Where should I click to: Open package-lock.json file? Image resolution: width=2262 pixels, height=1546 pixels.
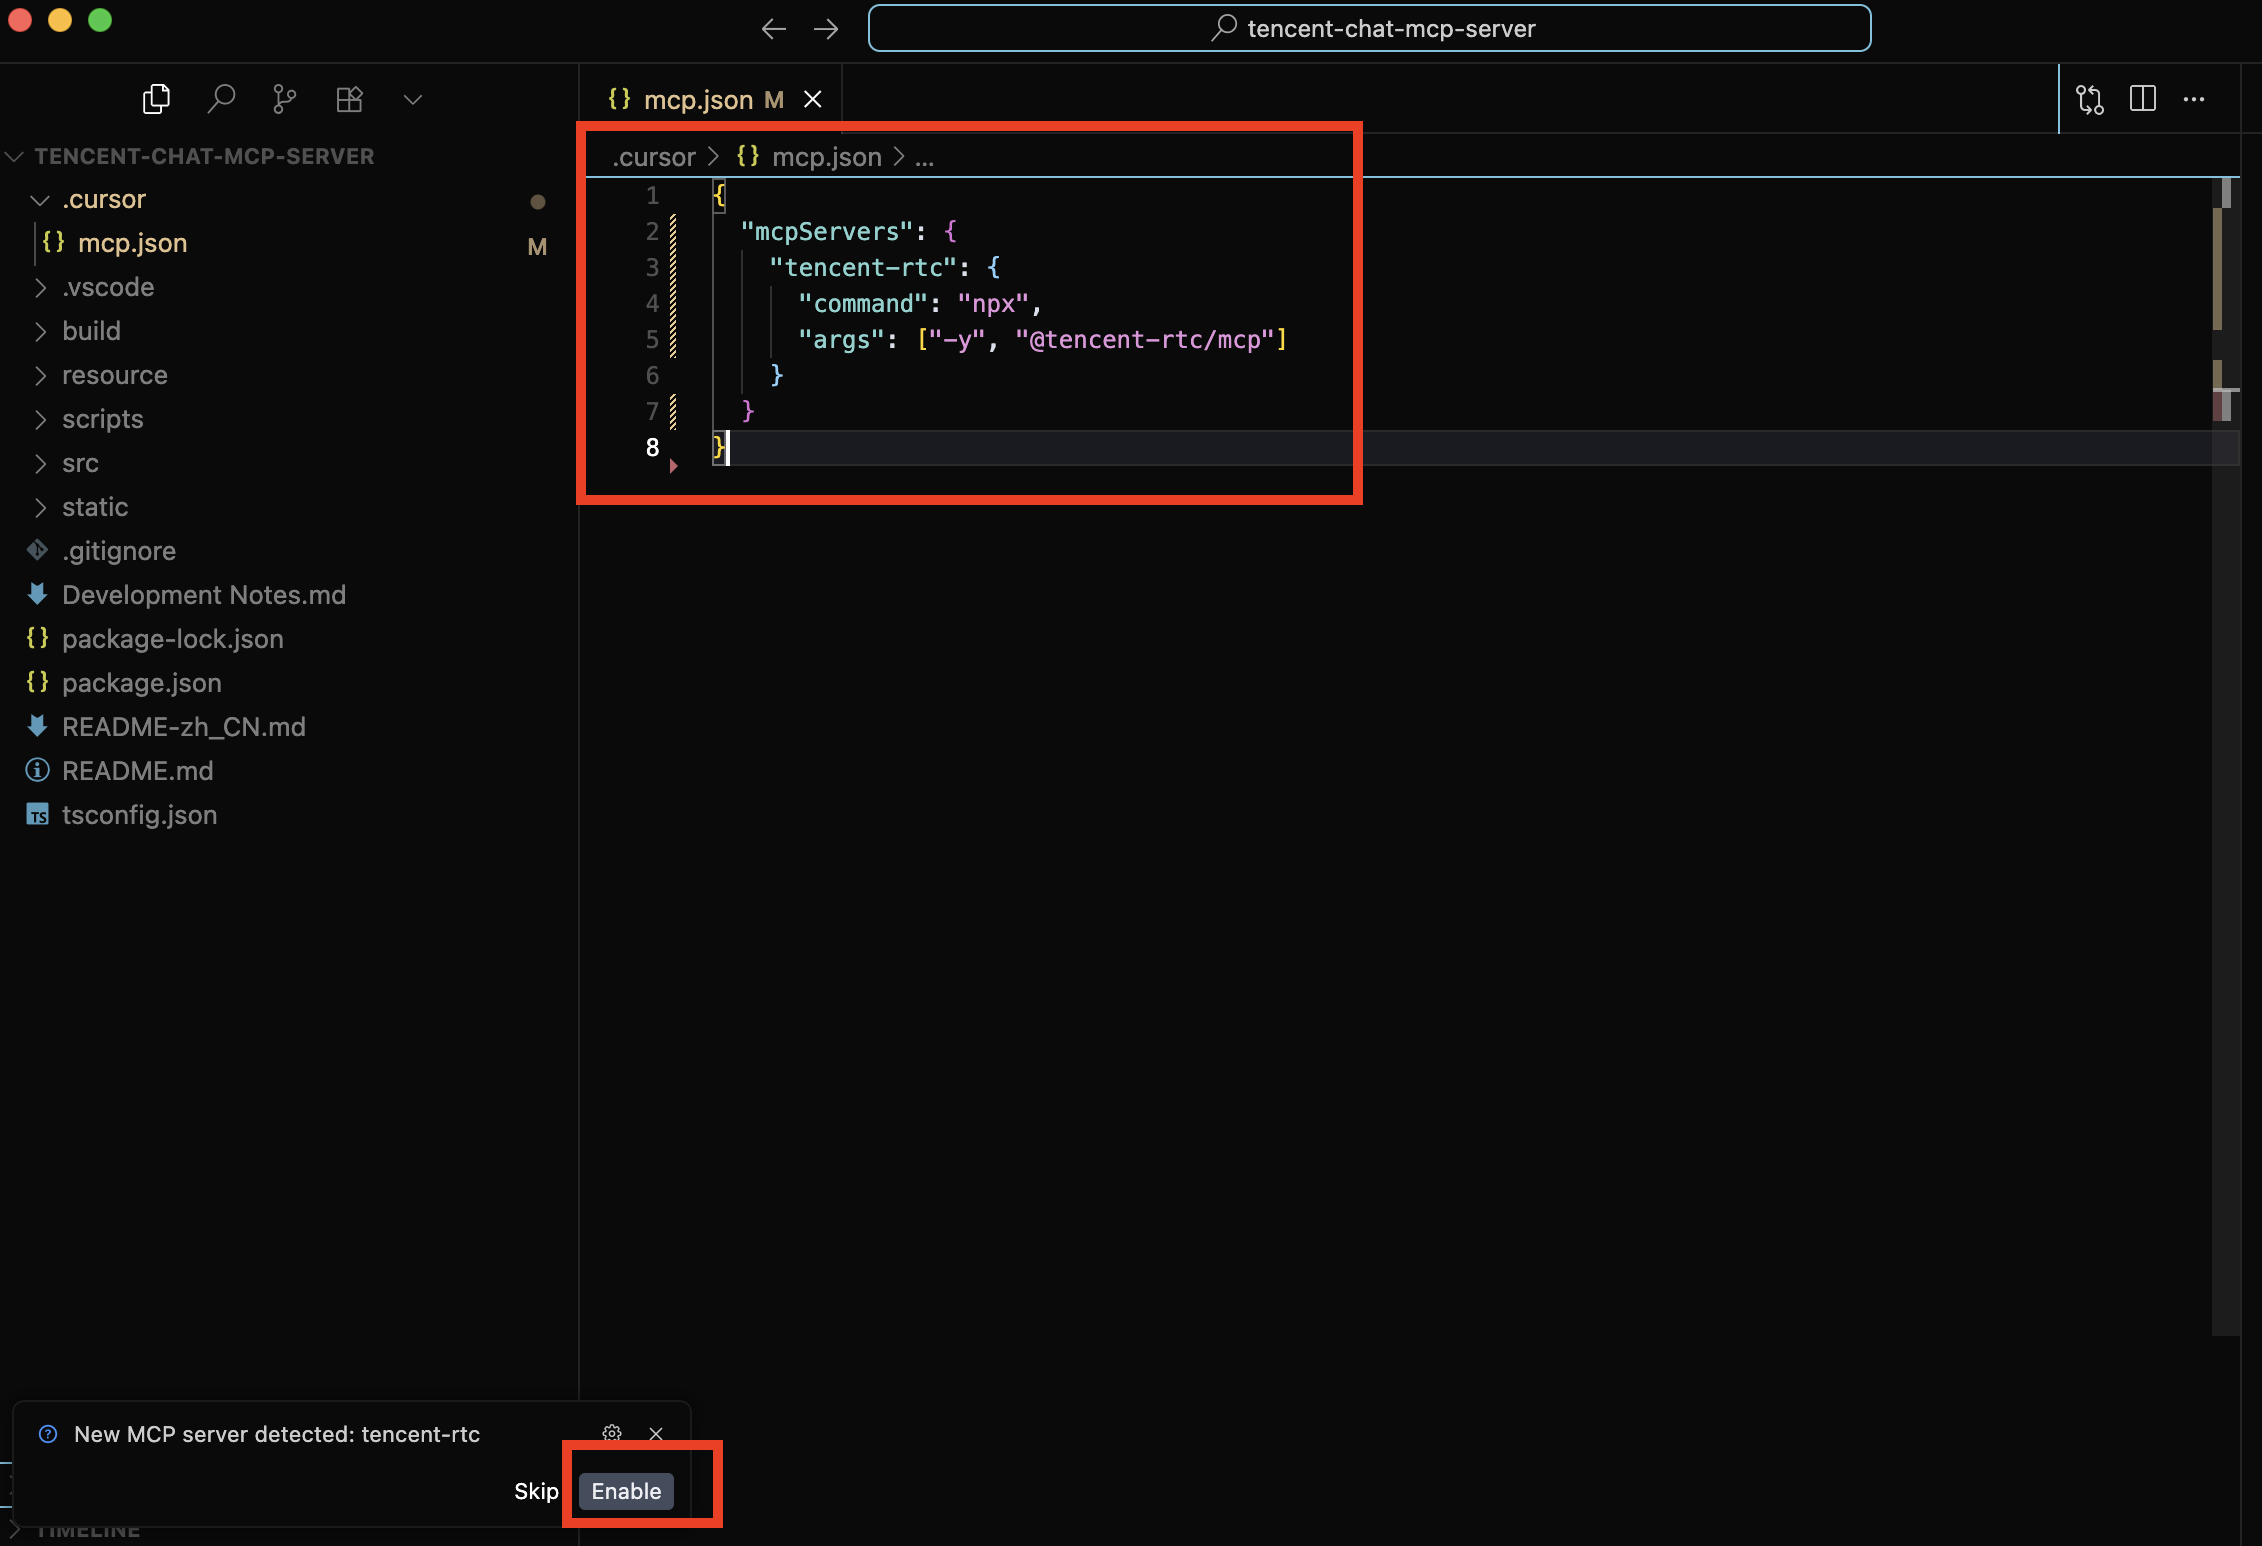(173, 639)
